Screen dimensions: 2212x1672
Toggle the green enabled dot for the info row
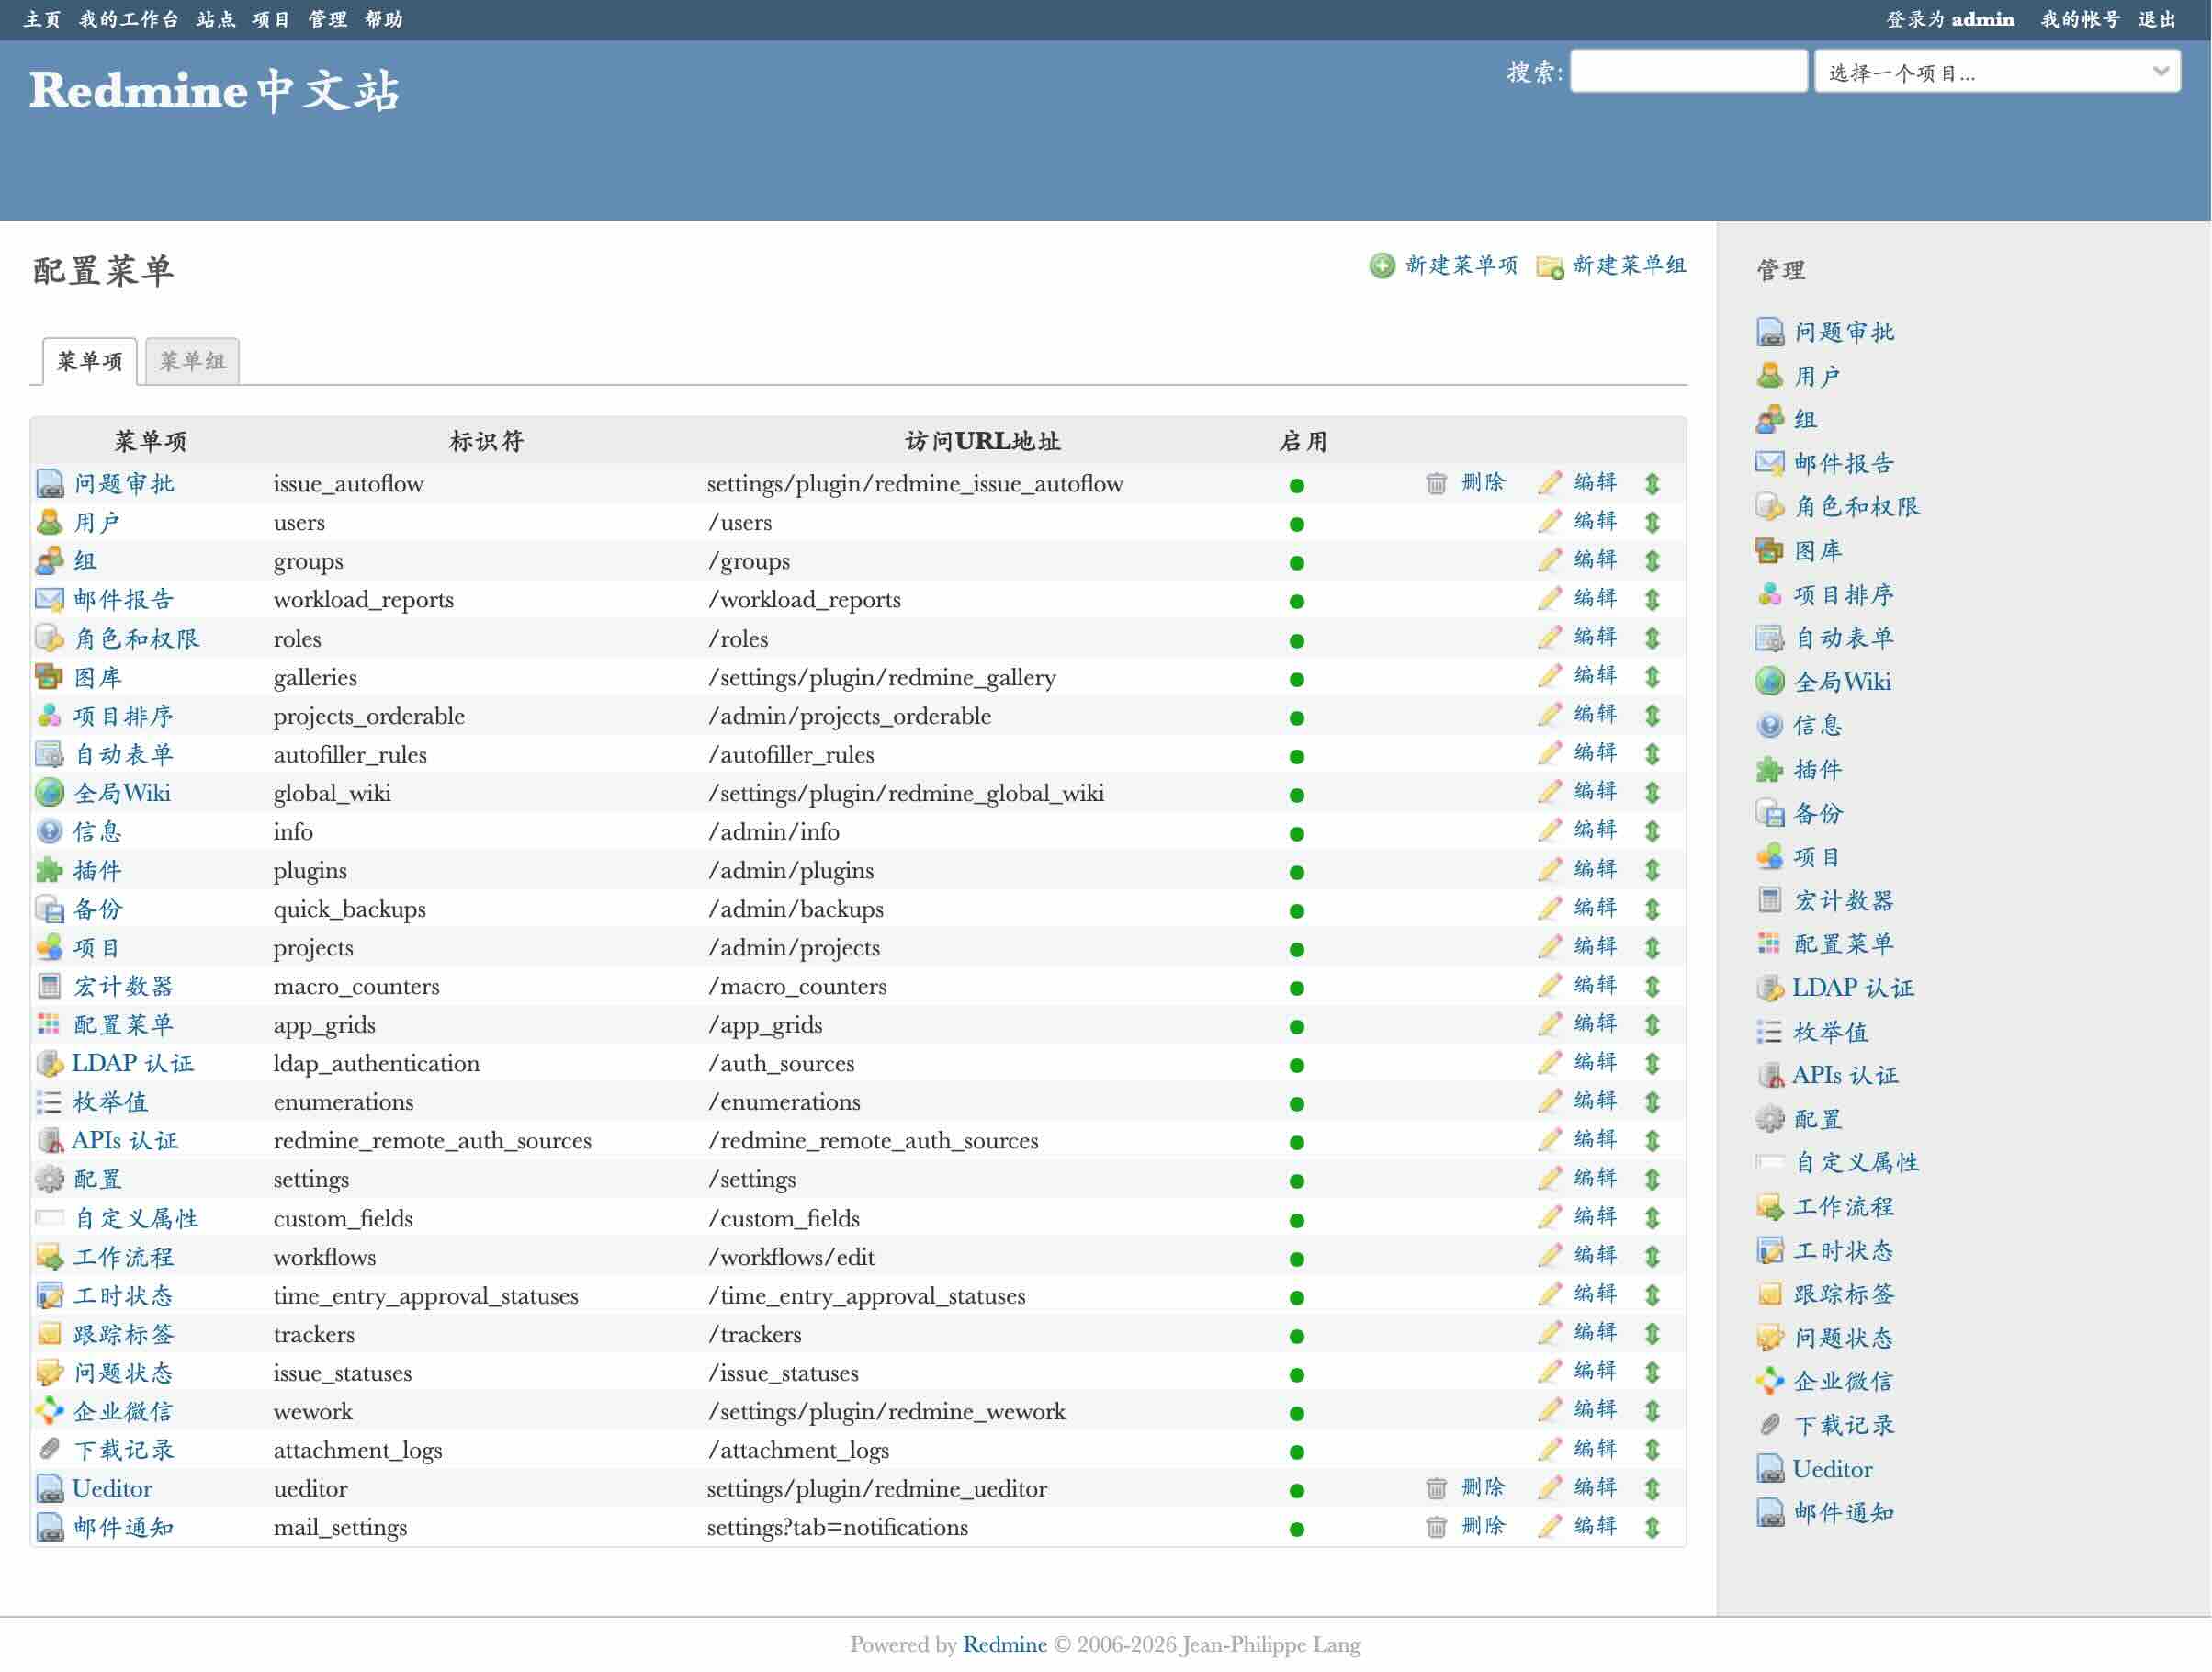(x=1297, y=834)
